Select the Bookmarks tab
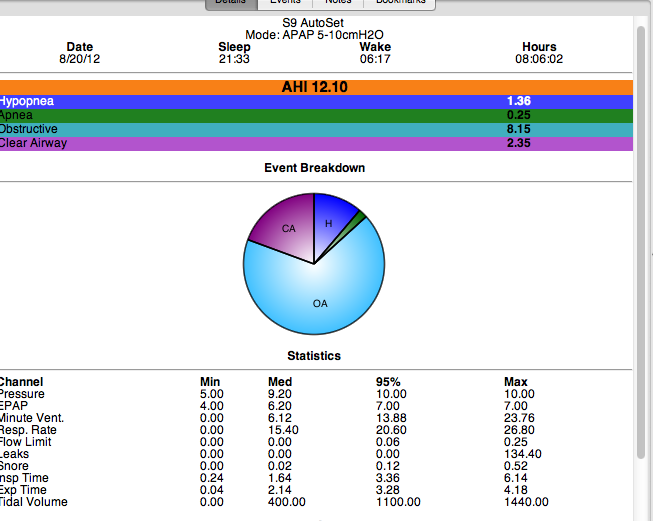The image size is (653, 521). coord(399,3)
